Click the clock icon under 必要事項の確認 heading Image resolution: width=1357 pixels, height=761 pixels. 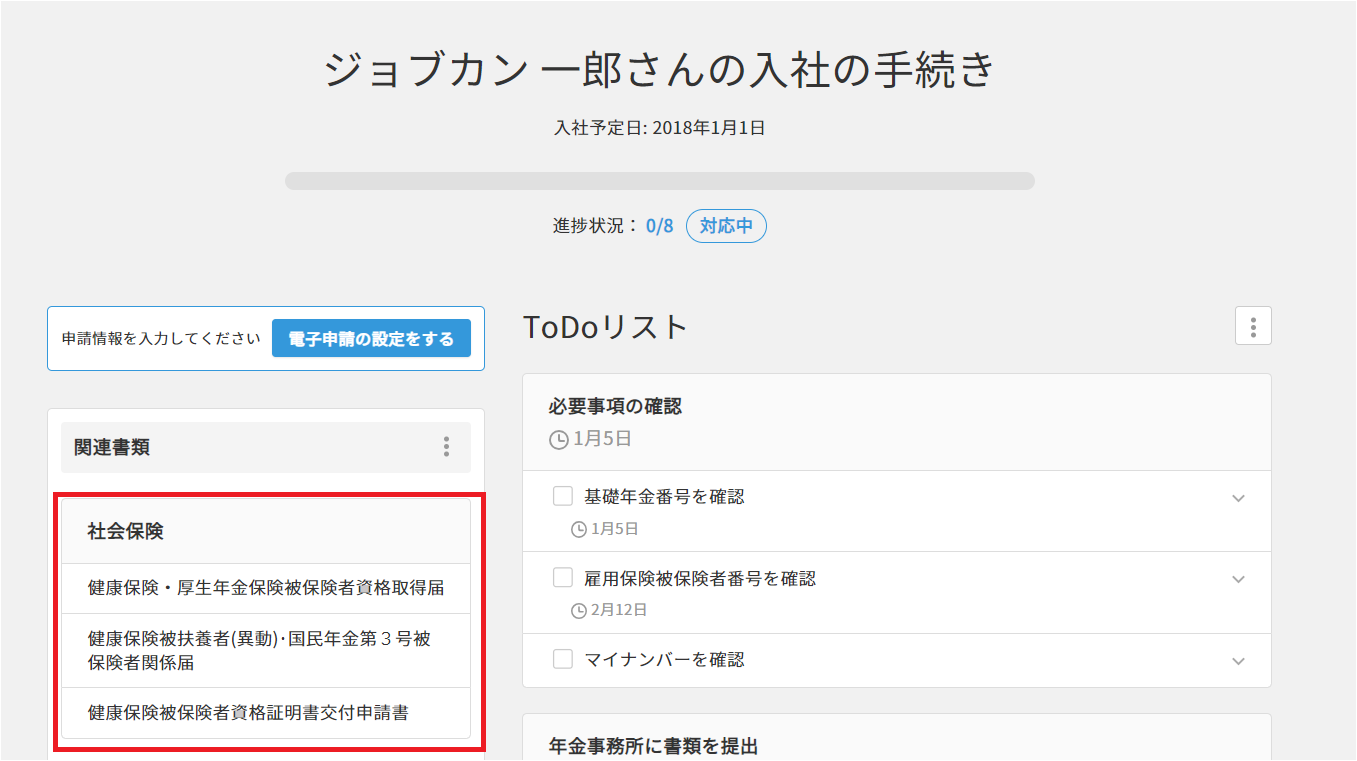[558, 440]
